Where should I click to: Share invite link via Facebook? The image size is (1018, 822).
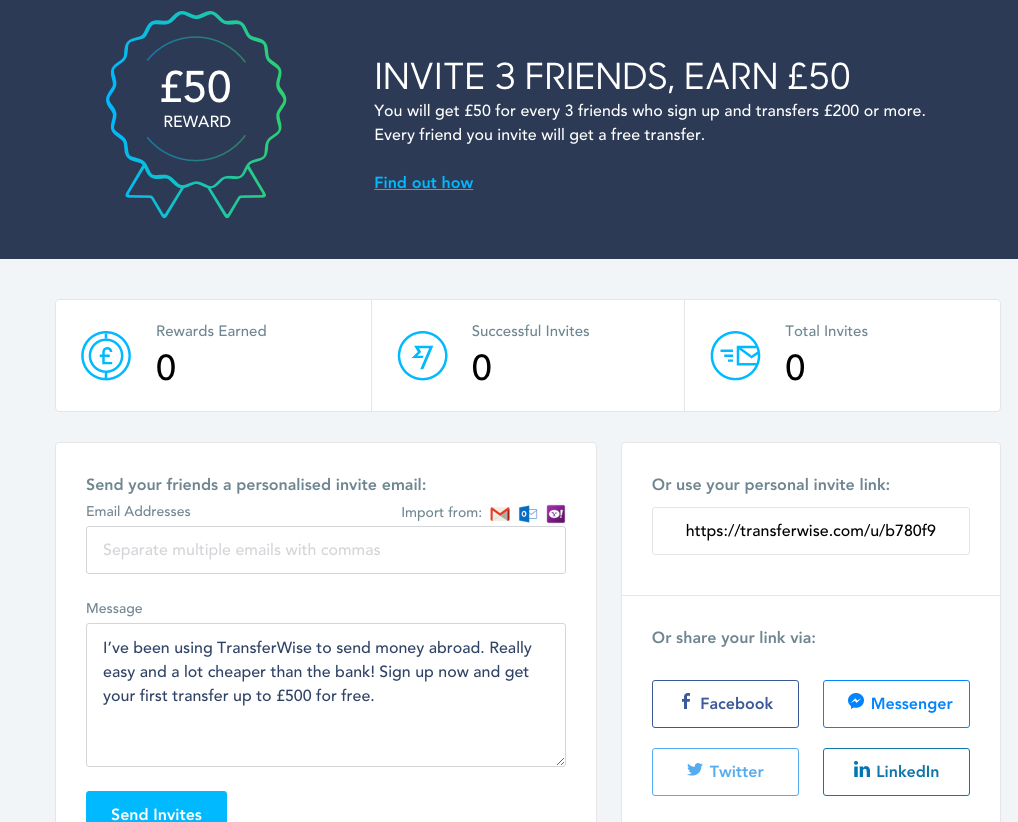(725, 704)
